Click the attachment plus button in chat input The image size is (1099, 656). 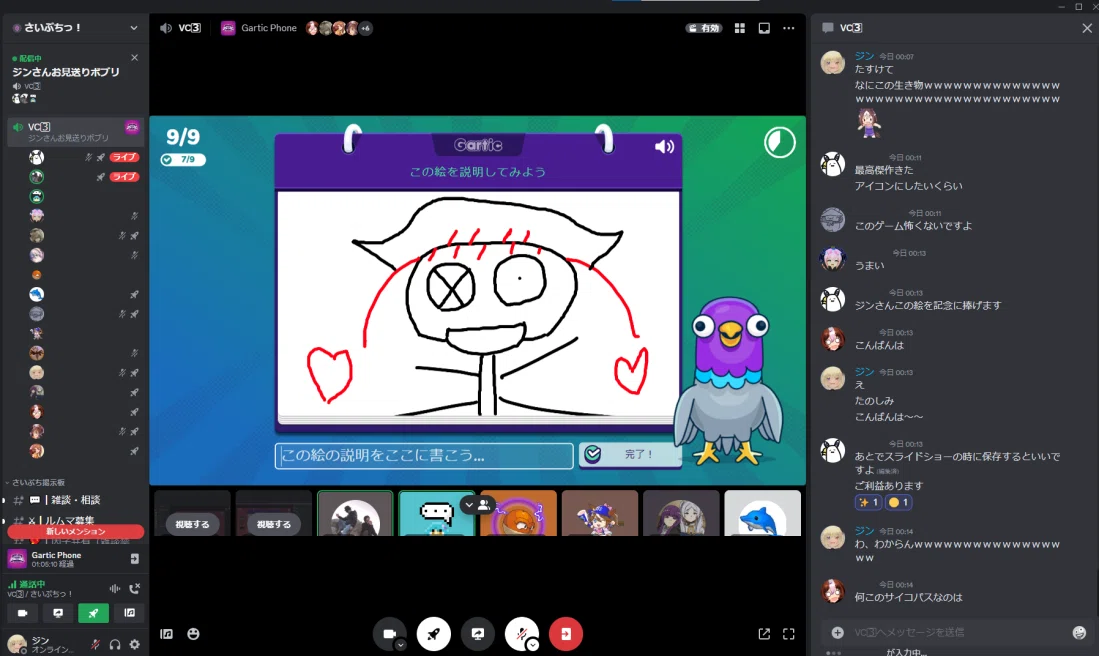[x=838, y=632]
